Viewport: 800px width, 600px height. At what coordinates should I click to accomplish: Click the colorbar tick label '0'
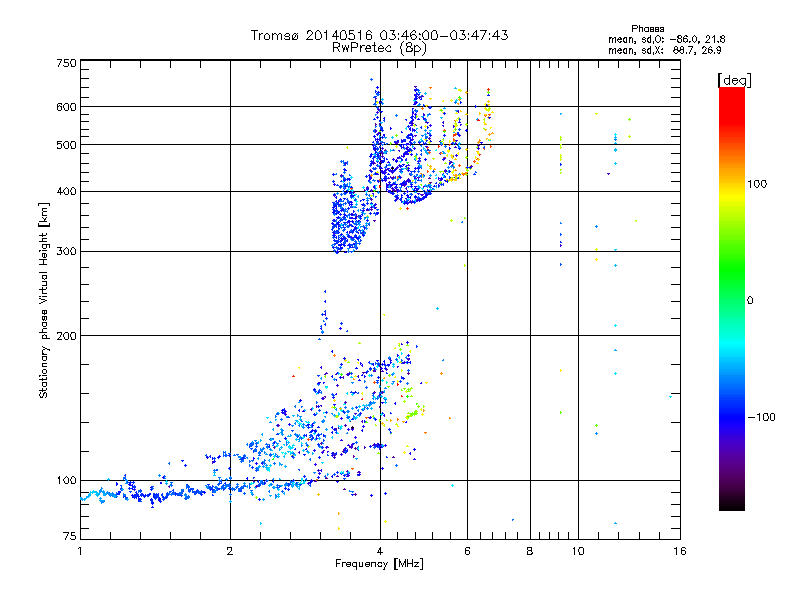(749, 301)
